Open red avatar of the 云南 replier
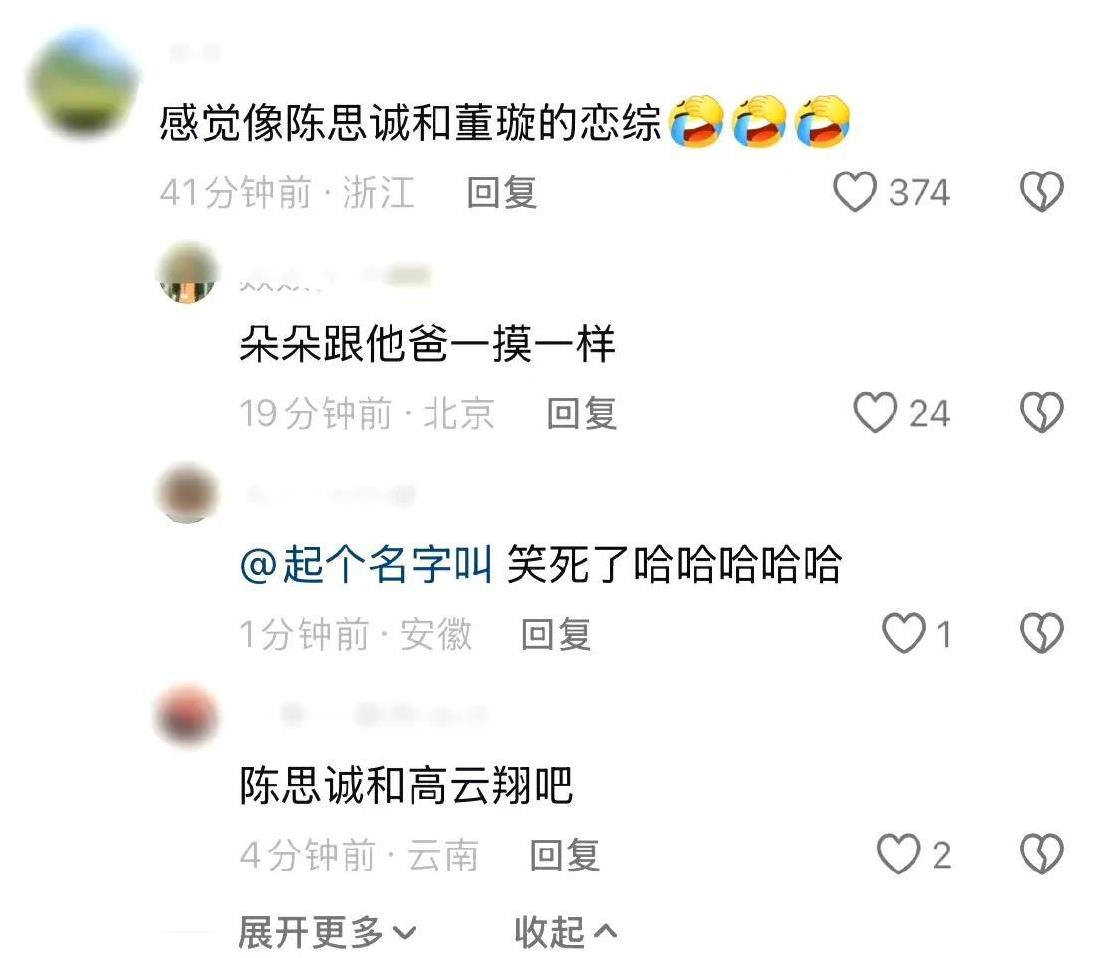This screenshot has height=958, width=1111. click(187, 714)
